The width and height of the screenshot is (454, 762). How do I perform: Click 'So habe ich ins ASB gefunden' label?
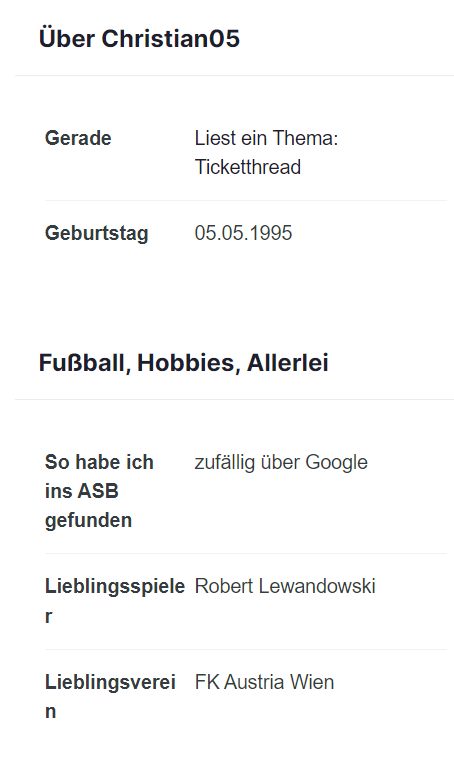click(99, 491)
